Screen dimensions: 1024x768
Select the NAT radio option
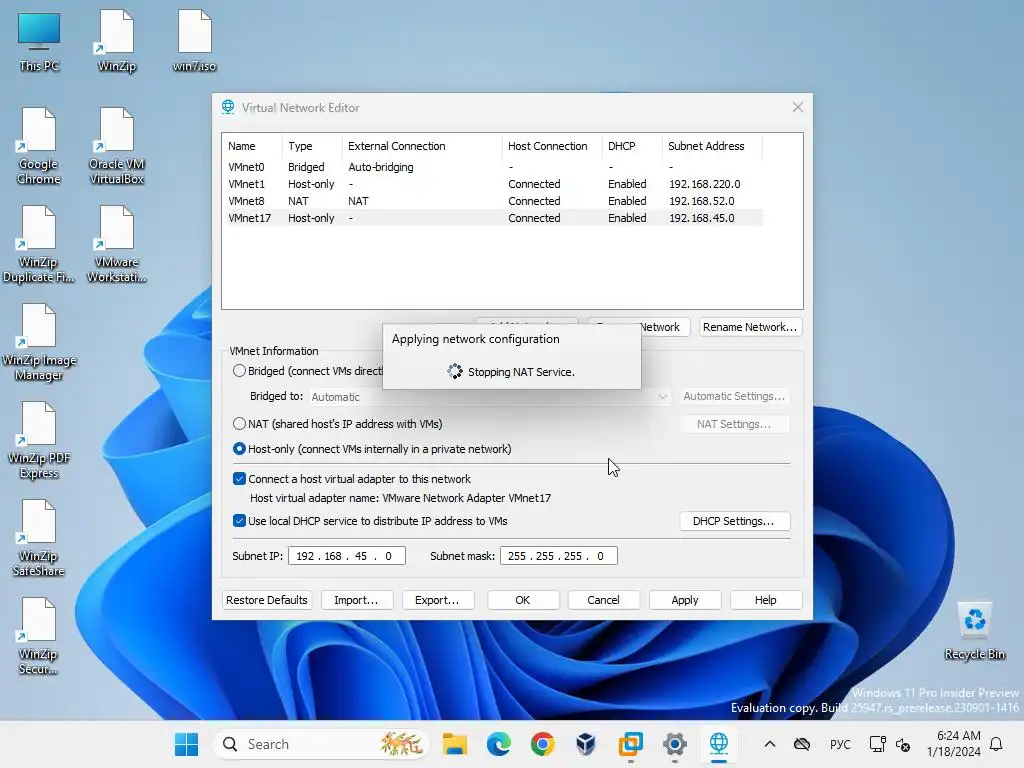coord(239,424)
